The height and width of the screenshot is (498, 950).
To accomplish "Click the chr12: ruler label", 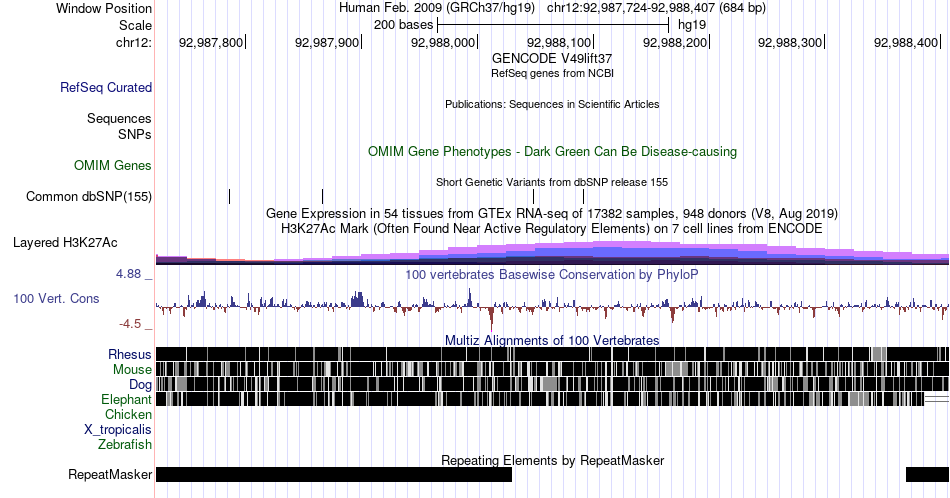I will pyautogui.click(x=134, y=42).
